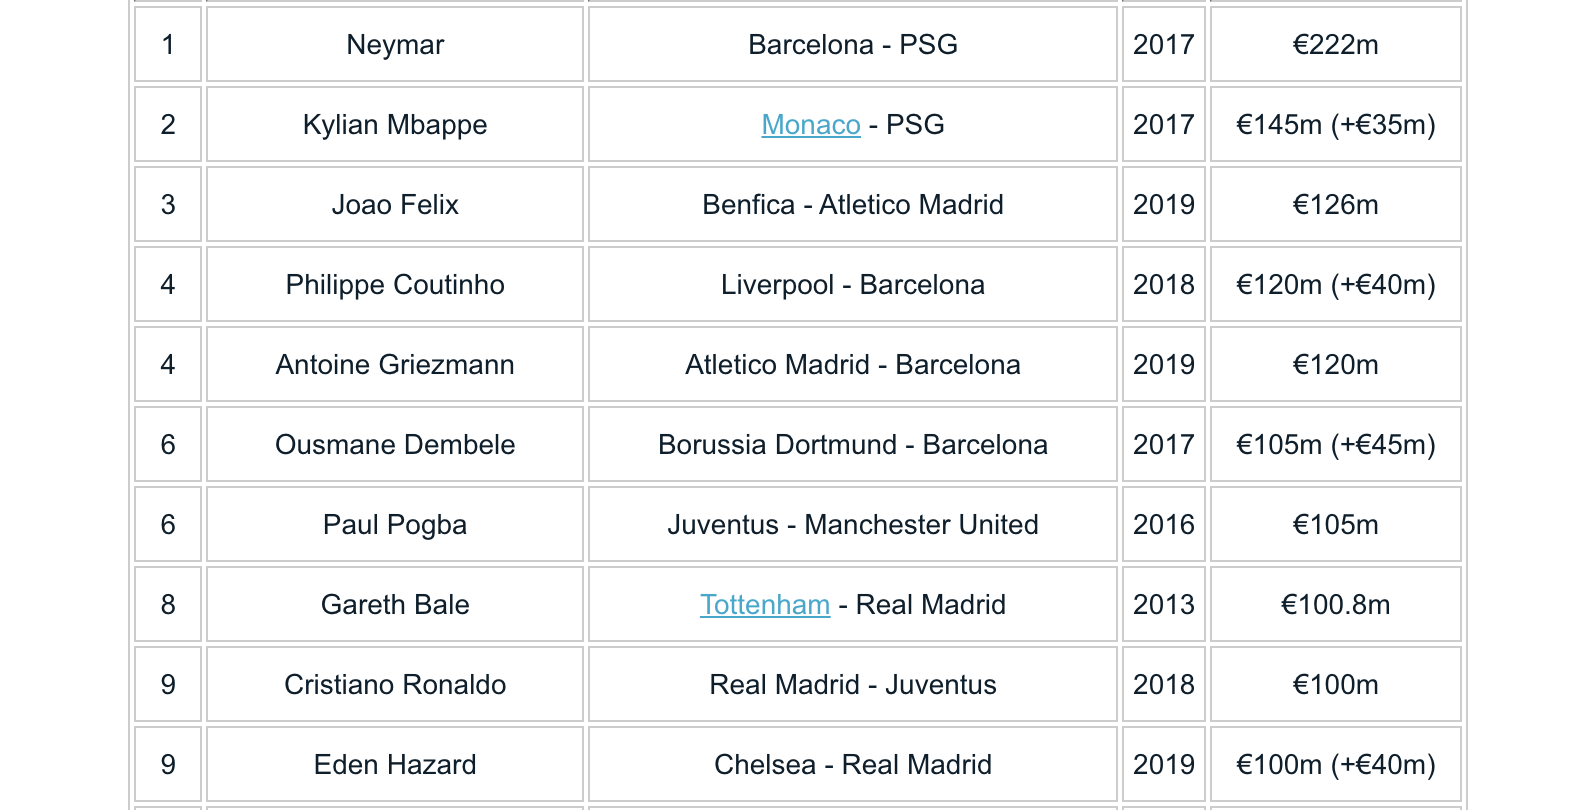The width and height of the screenshot is (1594, 810).
Task: Open the Monaco link
Action: click(x=811, y=125)
